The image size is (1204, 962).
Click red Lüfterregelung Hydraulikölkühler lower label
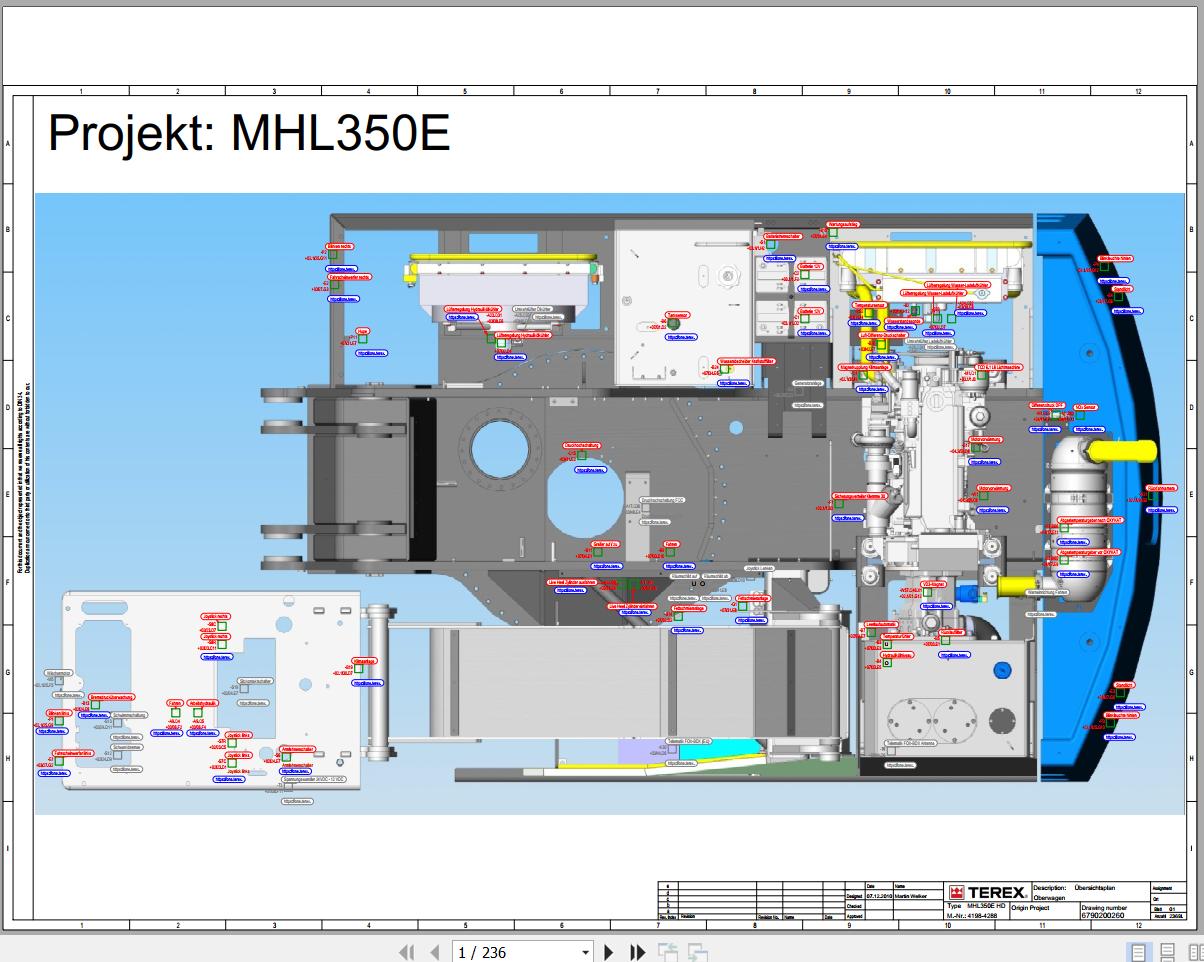tap(523, 335)
